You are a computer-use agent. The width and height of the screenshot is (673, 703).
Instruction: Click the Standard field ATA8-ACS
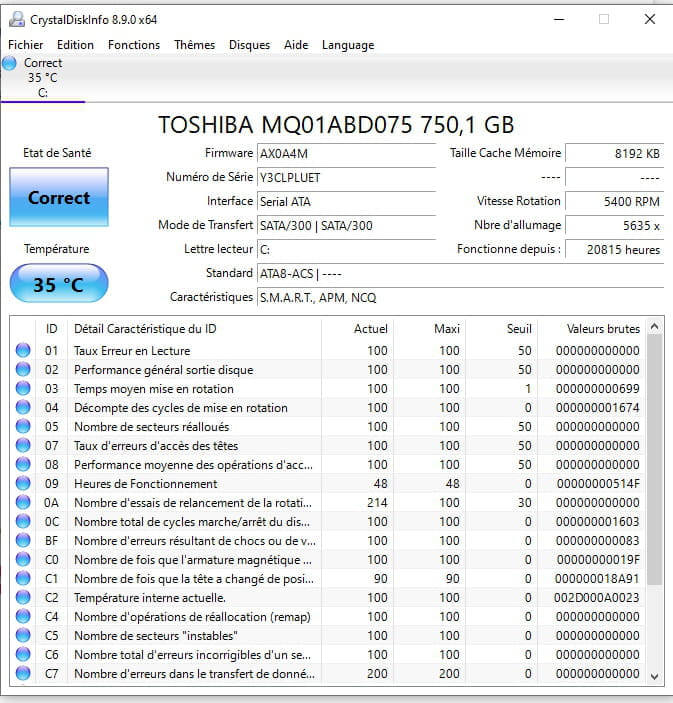(x=460, y=273)
